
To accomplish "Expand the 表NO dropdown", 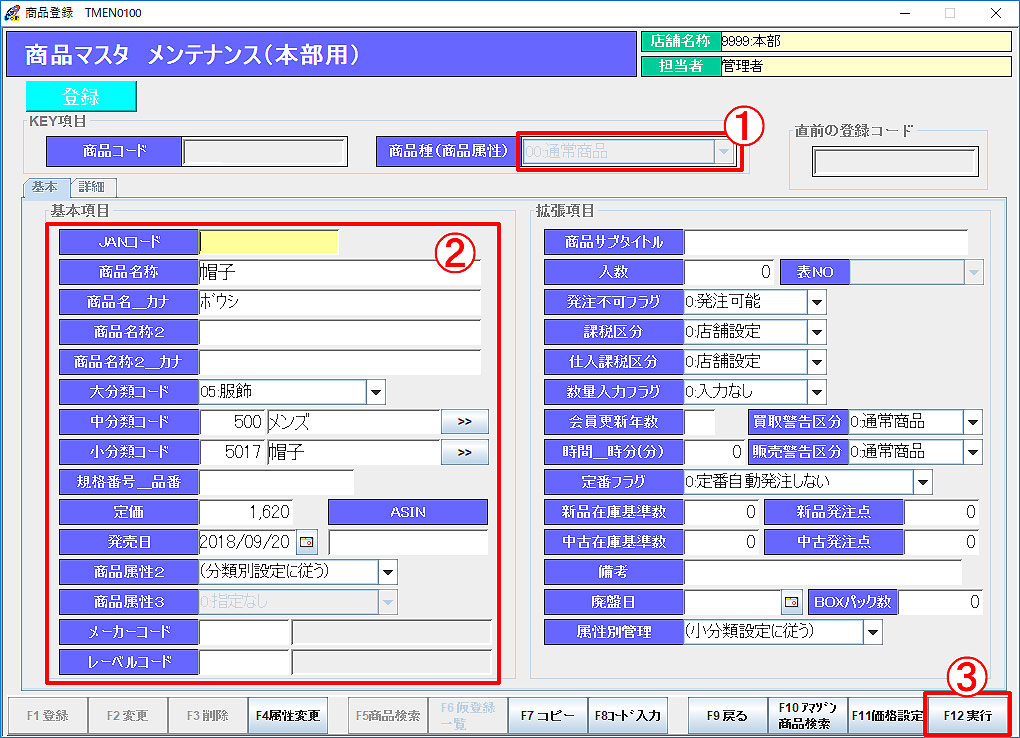I will 973,272.
